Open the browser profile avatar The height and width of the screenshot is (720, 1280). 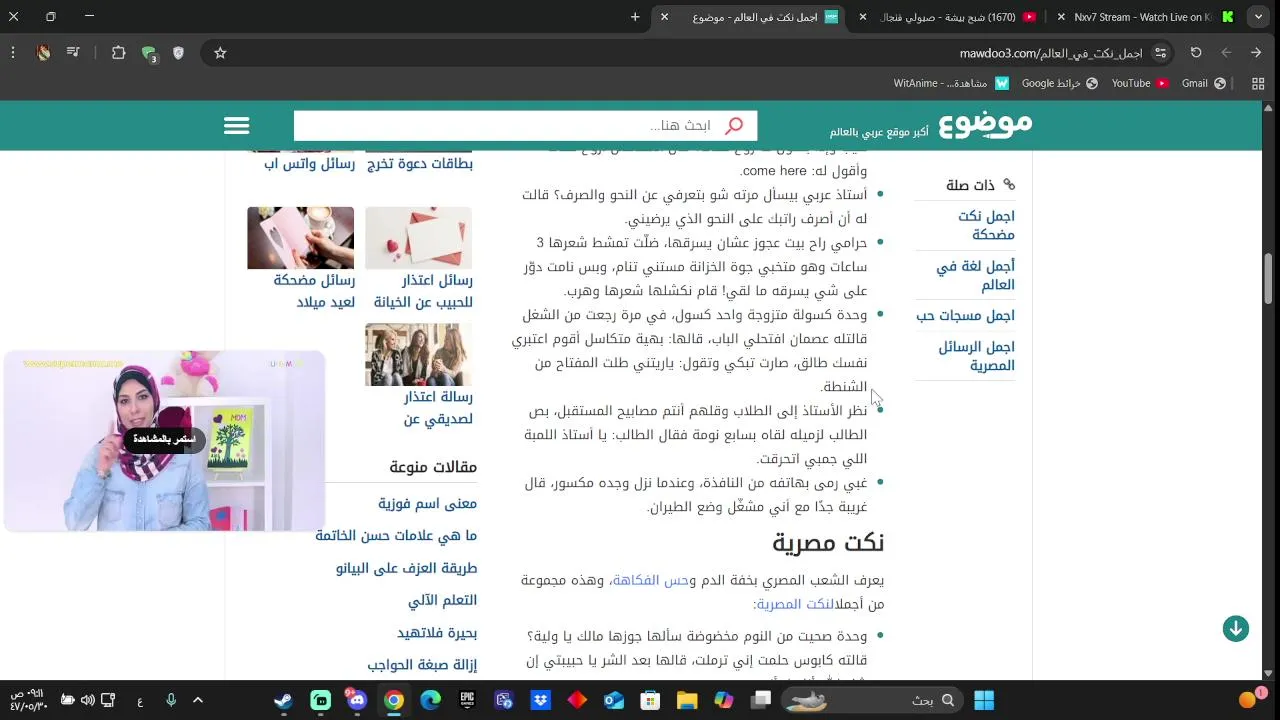[x=43, y=53]
